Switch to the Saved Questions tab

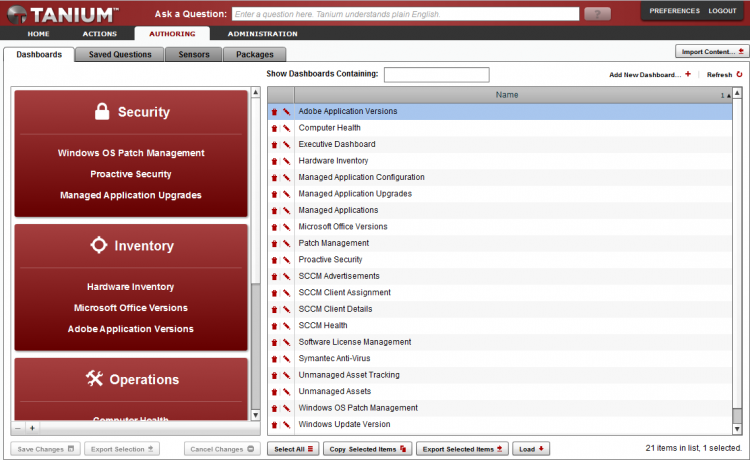click(x=120, y=55)
